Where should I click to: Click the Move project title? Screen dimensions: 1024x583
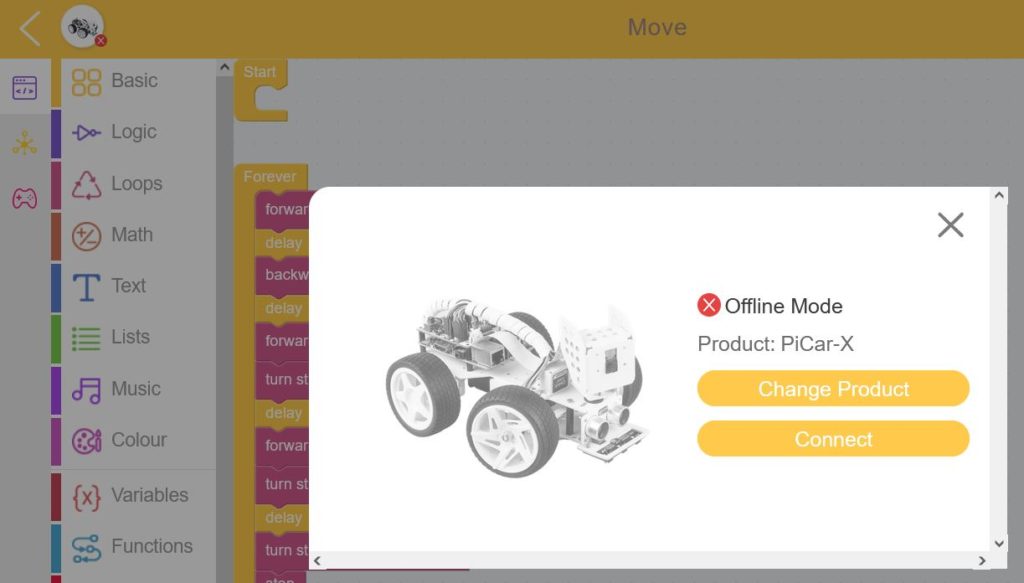(x=657, y=27)
